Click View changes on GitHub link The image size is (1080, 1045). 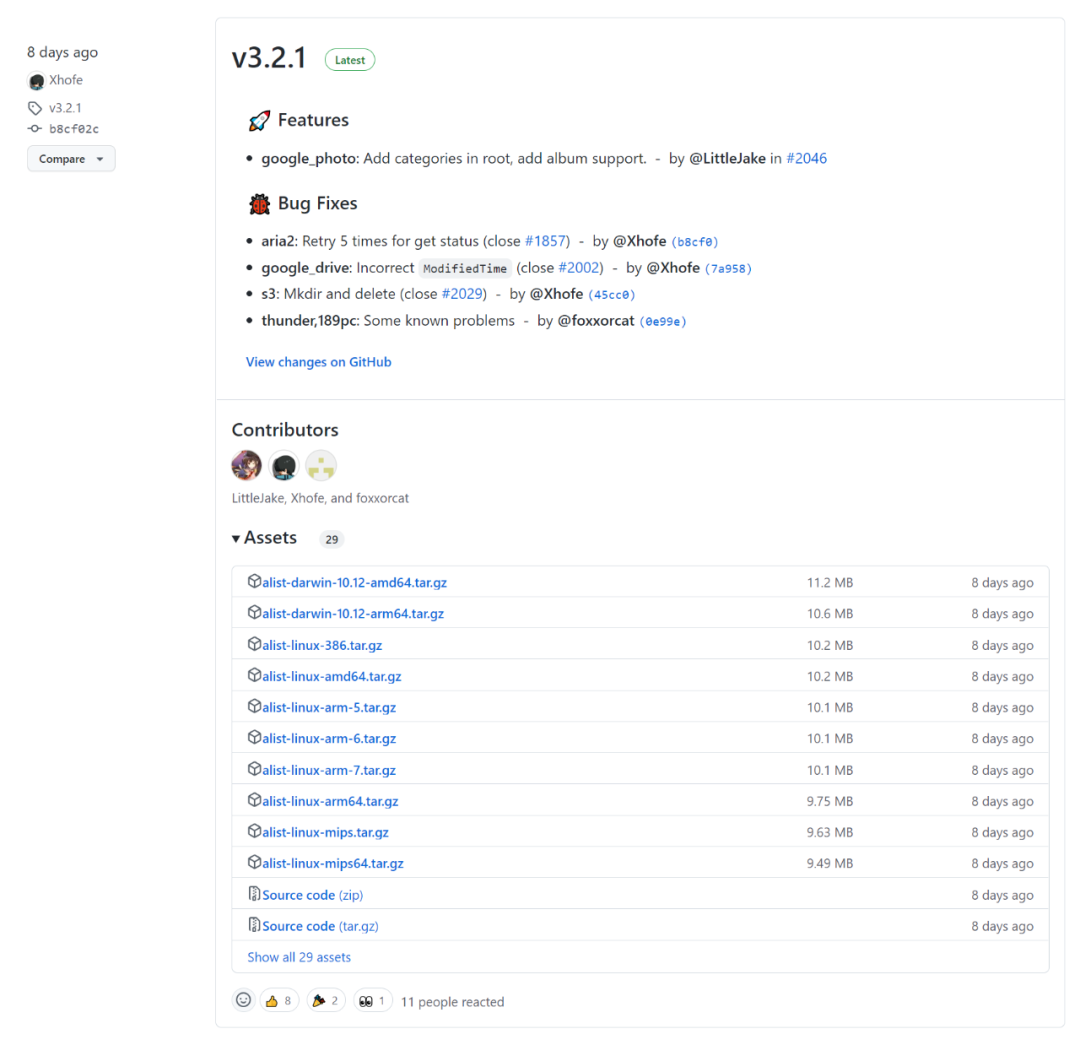[319, 362]
